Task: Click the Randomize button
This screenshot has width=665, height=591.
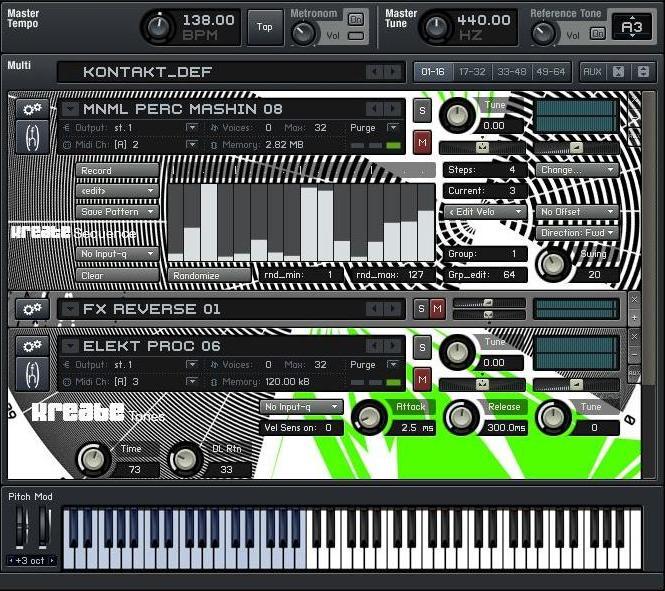Action: (210, 276)
